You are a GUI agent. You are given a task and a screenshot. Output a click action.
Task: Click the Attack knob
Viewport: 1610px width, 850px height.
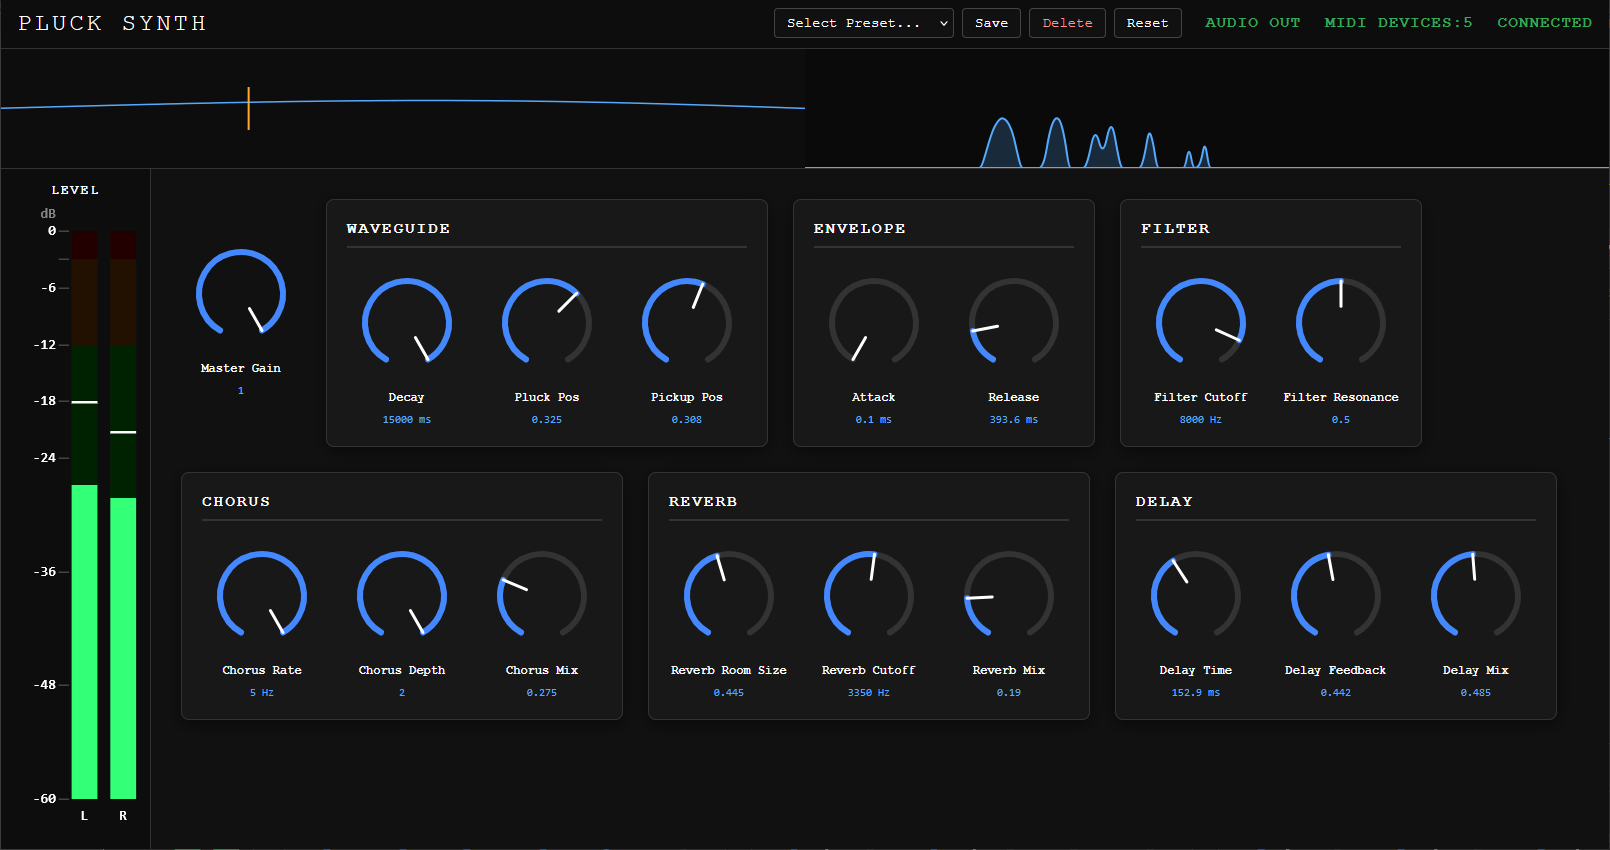(x=874, y=323)
